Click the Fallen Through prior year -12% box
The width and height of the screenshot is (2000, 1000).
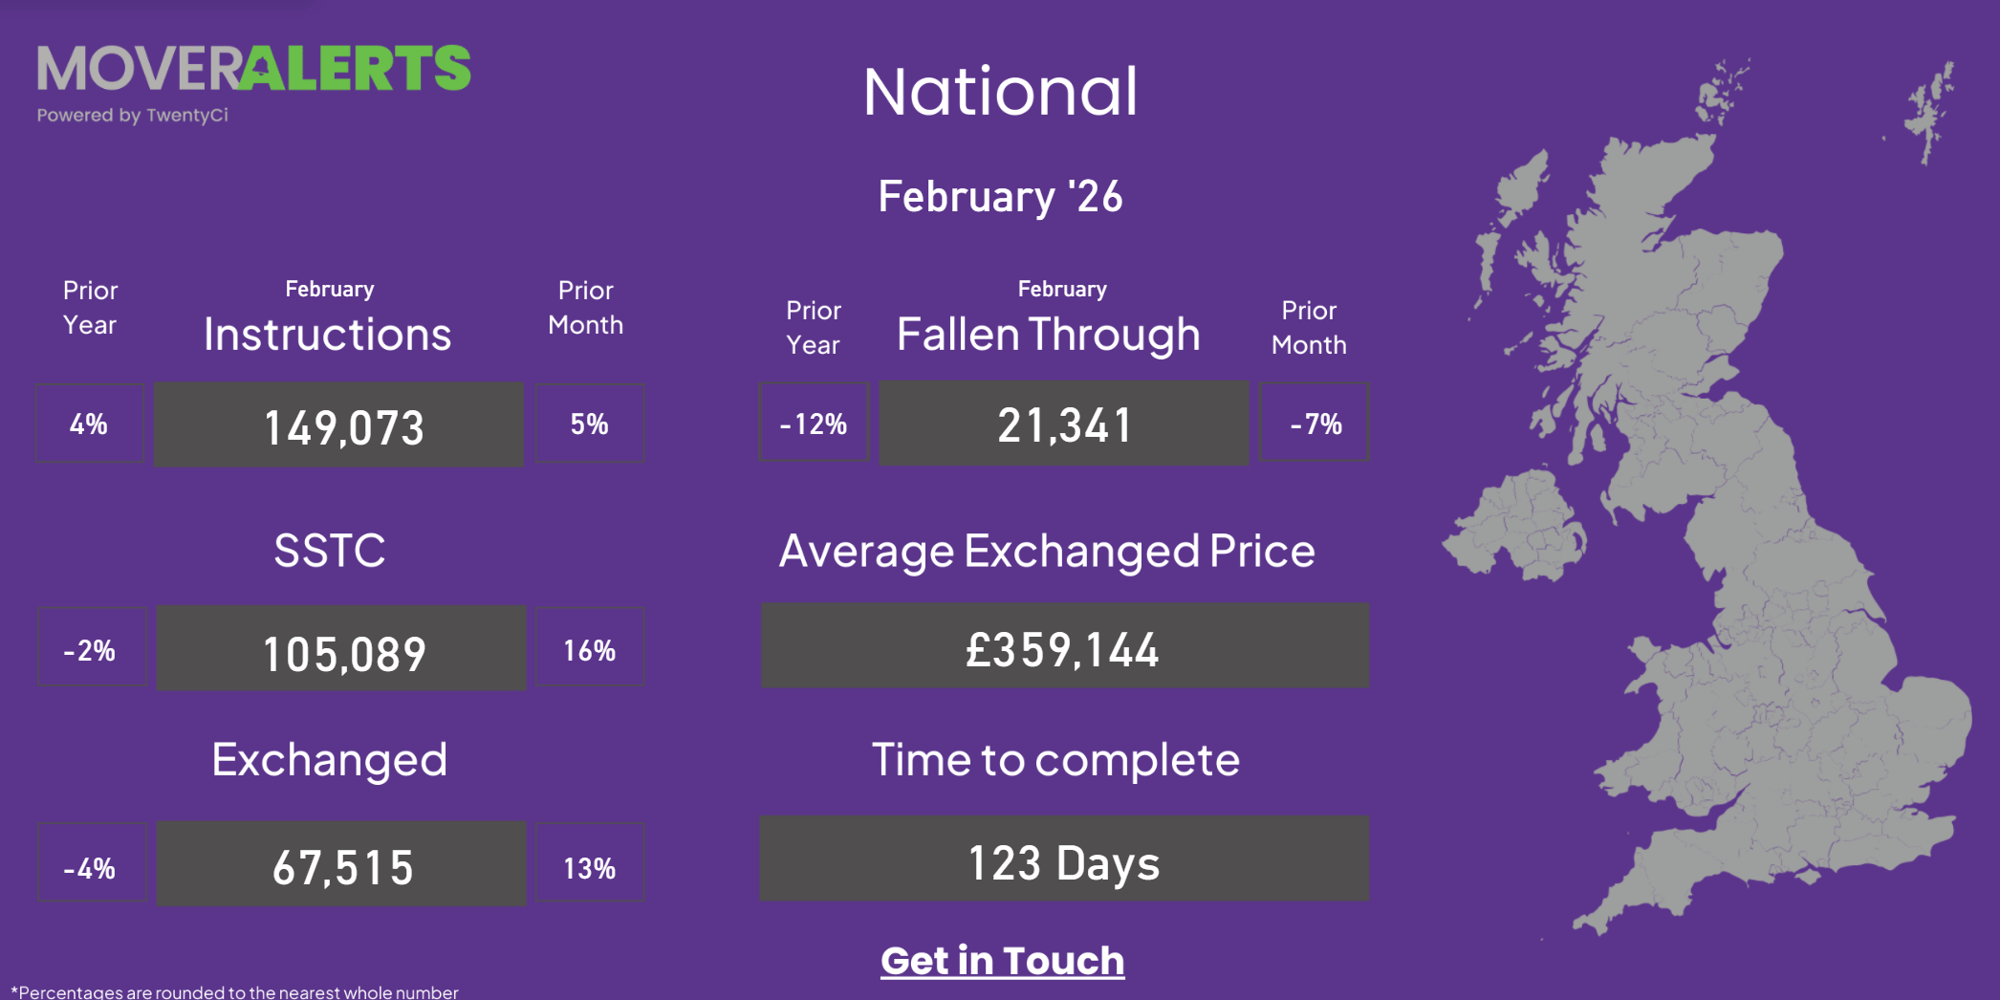tap(813, 423)
